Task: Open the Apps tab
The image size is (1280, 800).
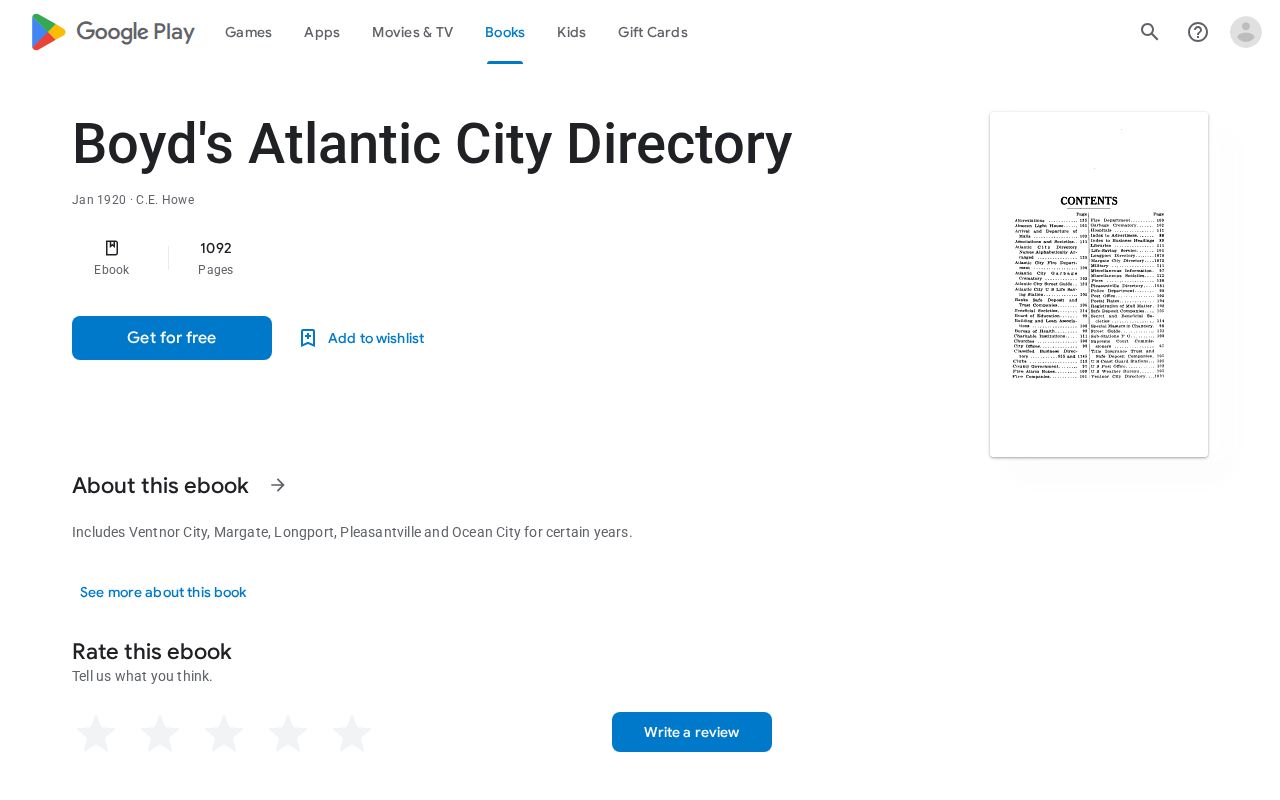Action: point(322,32)
